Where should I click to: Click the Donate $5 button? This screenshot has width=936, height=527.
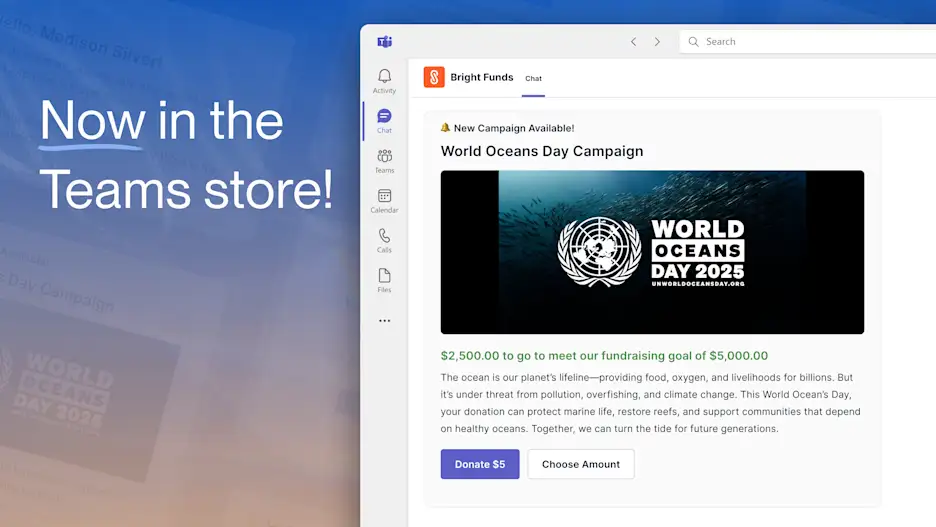(x=480, y=464)
